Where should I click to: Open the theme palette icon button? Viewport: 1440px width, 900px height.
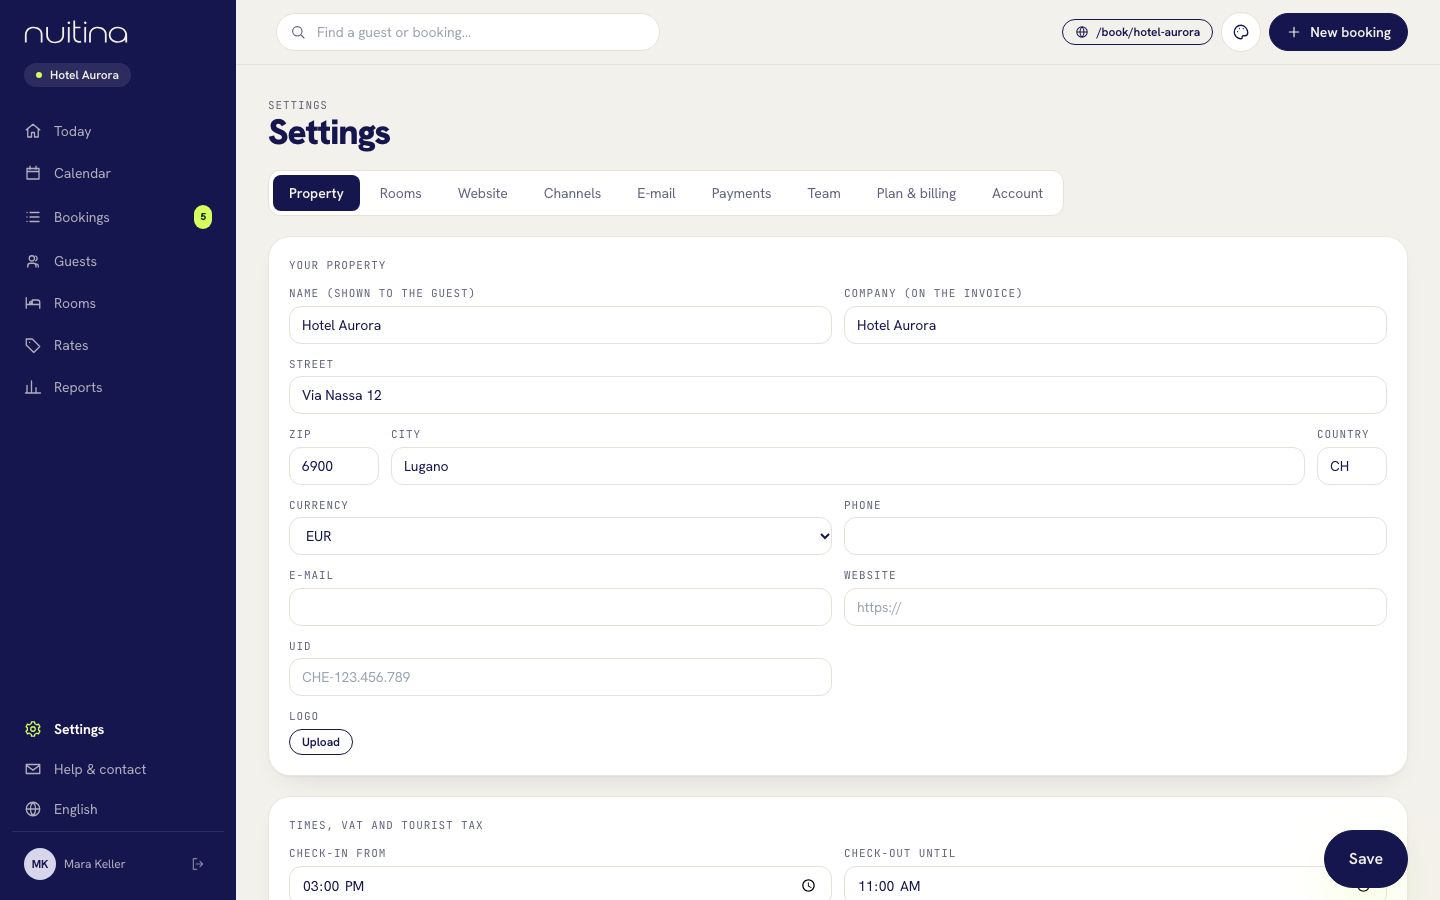coord(1241,32)
